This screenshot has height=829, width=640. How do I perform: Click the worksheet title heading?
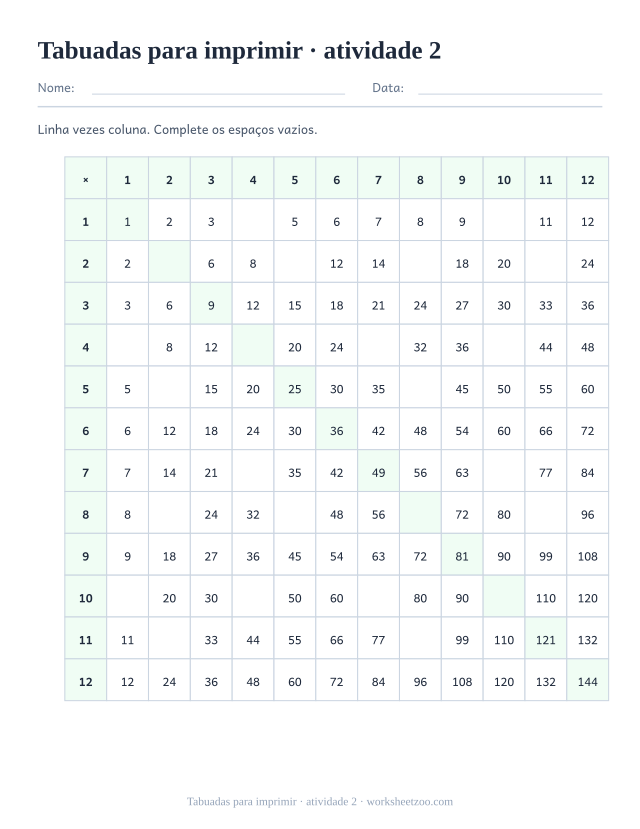239,51
